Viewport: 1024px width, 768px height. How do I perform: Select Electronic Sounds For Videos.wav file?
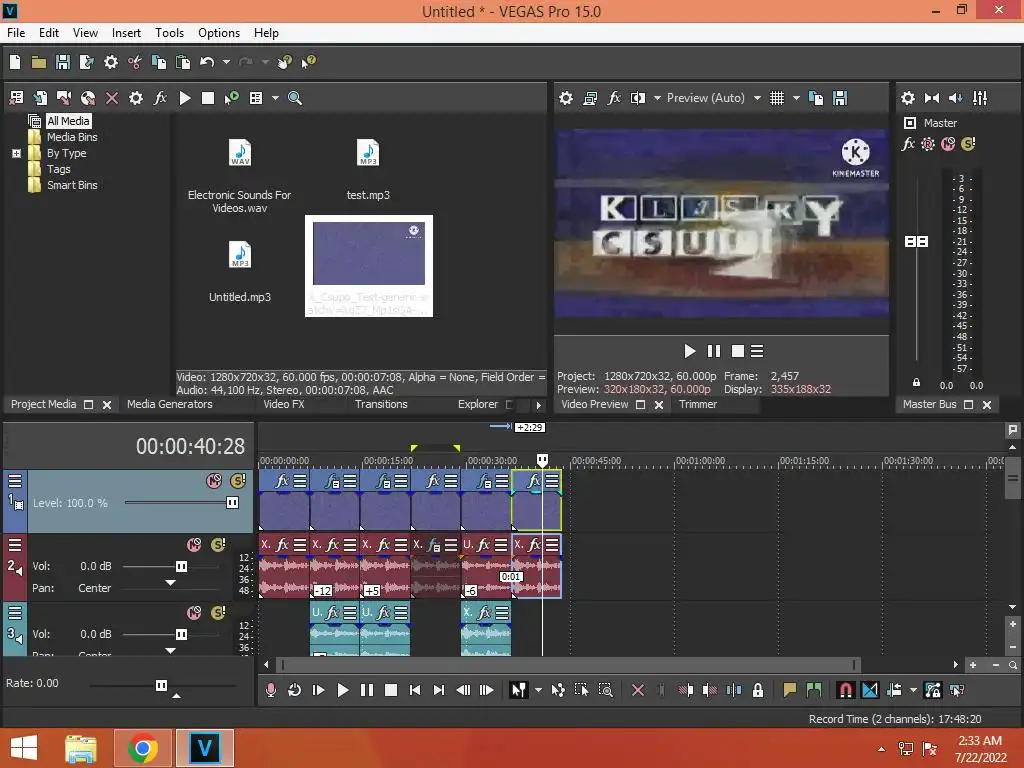240,176
